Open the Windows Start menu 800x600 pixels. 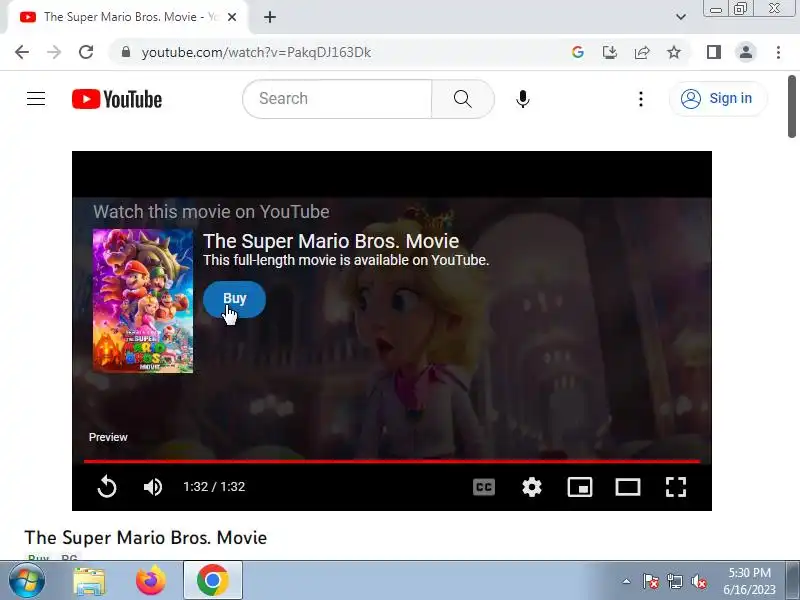click(x=26, y=581)
